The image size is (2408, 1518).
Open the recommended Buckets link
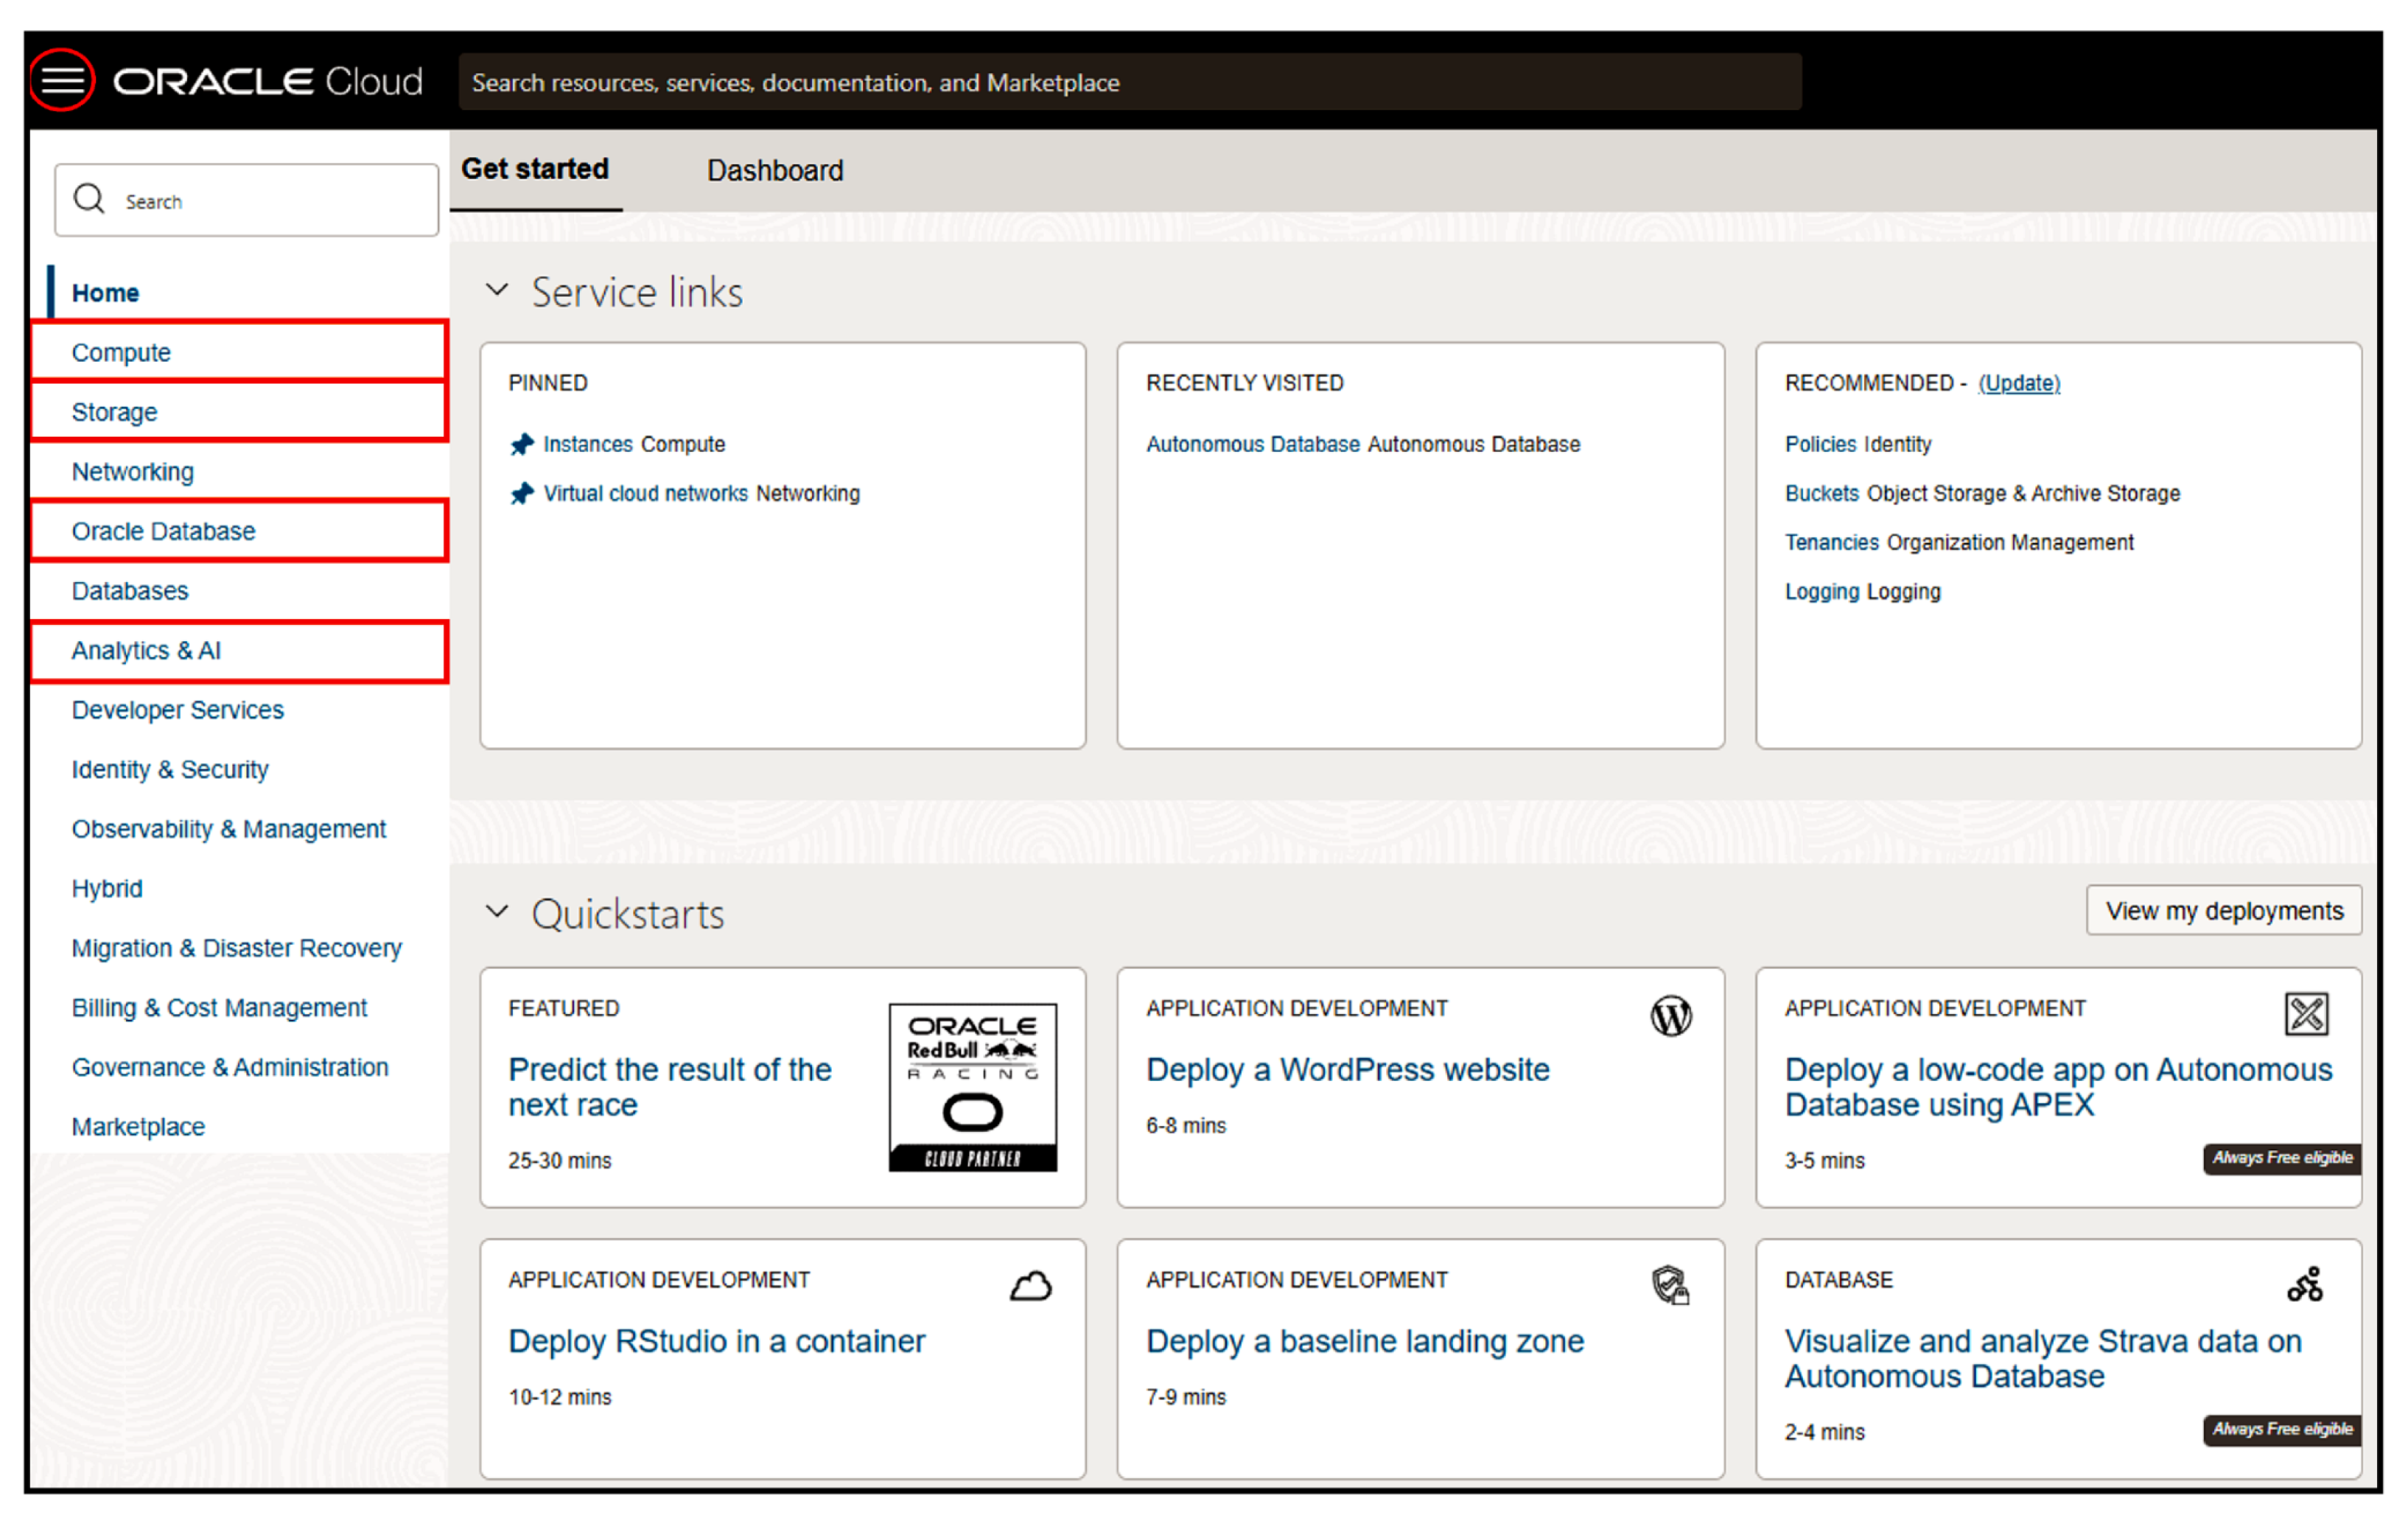click(x=1822, y=494)
